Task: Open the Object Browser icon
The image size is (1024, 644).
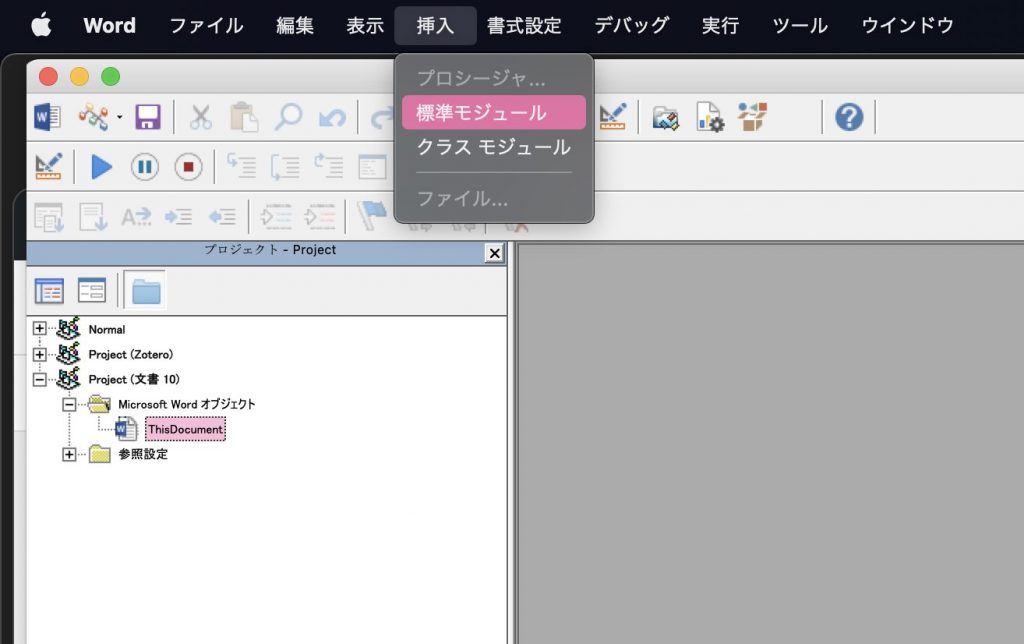Action: coord(752,117)
